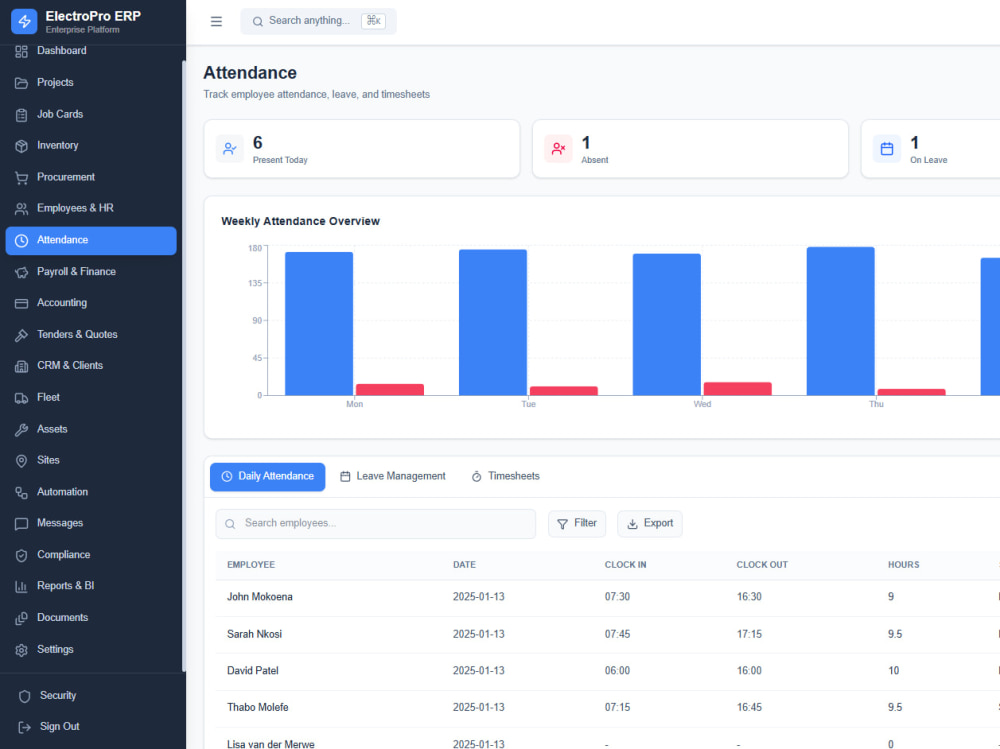Screen dimensions: 1000x749
Task: Click Sarah Nkosi's clock out 17:15
Action: (749, 634)
